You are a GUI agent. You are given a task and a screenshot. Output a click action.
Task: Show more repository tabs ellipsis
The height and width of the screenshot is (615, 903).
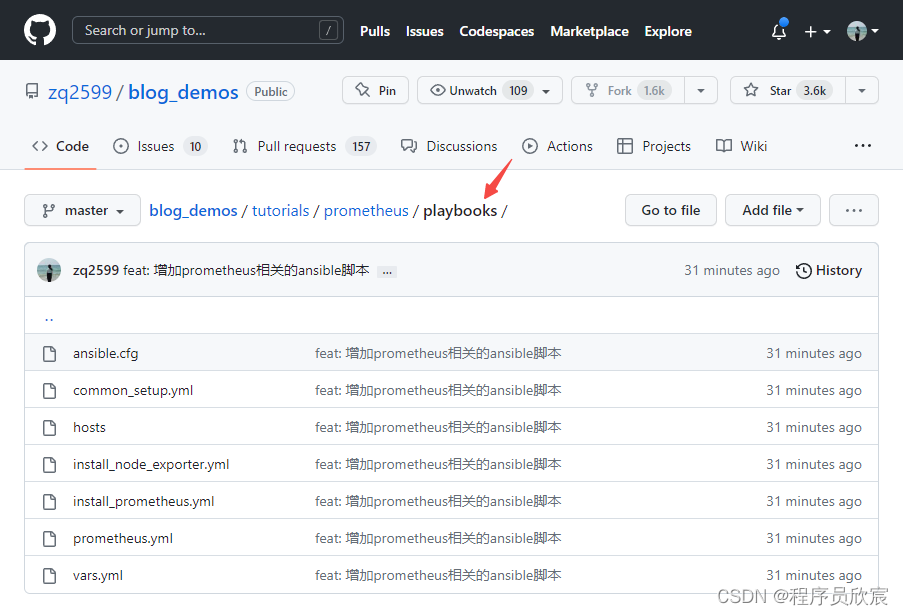point(863,146)
